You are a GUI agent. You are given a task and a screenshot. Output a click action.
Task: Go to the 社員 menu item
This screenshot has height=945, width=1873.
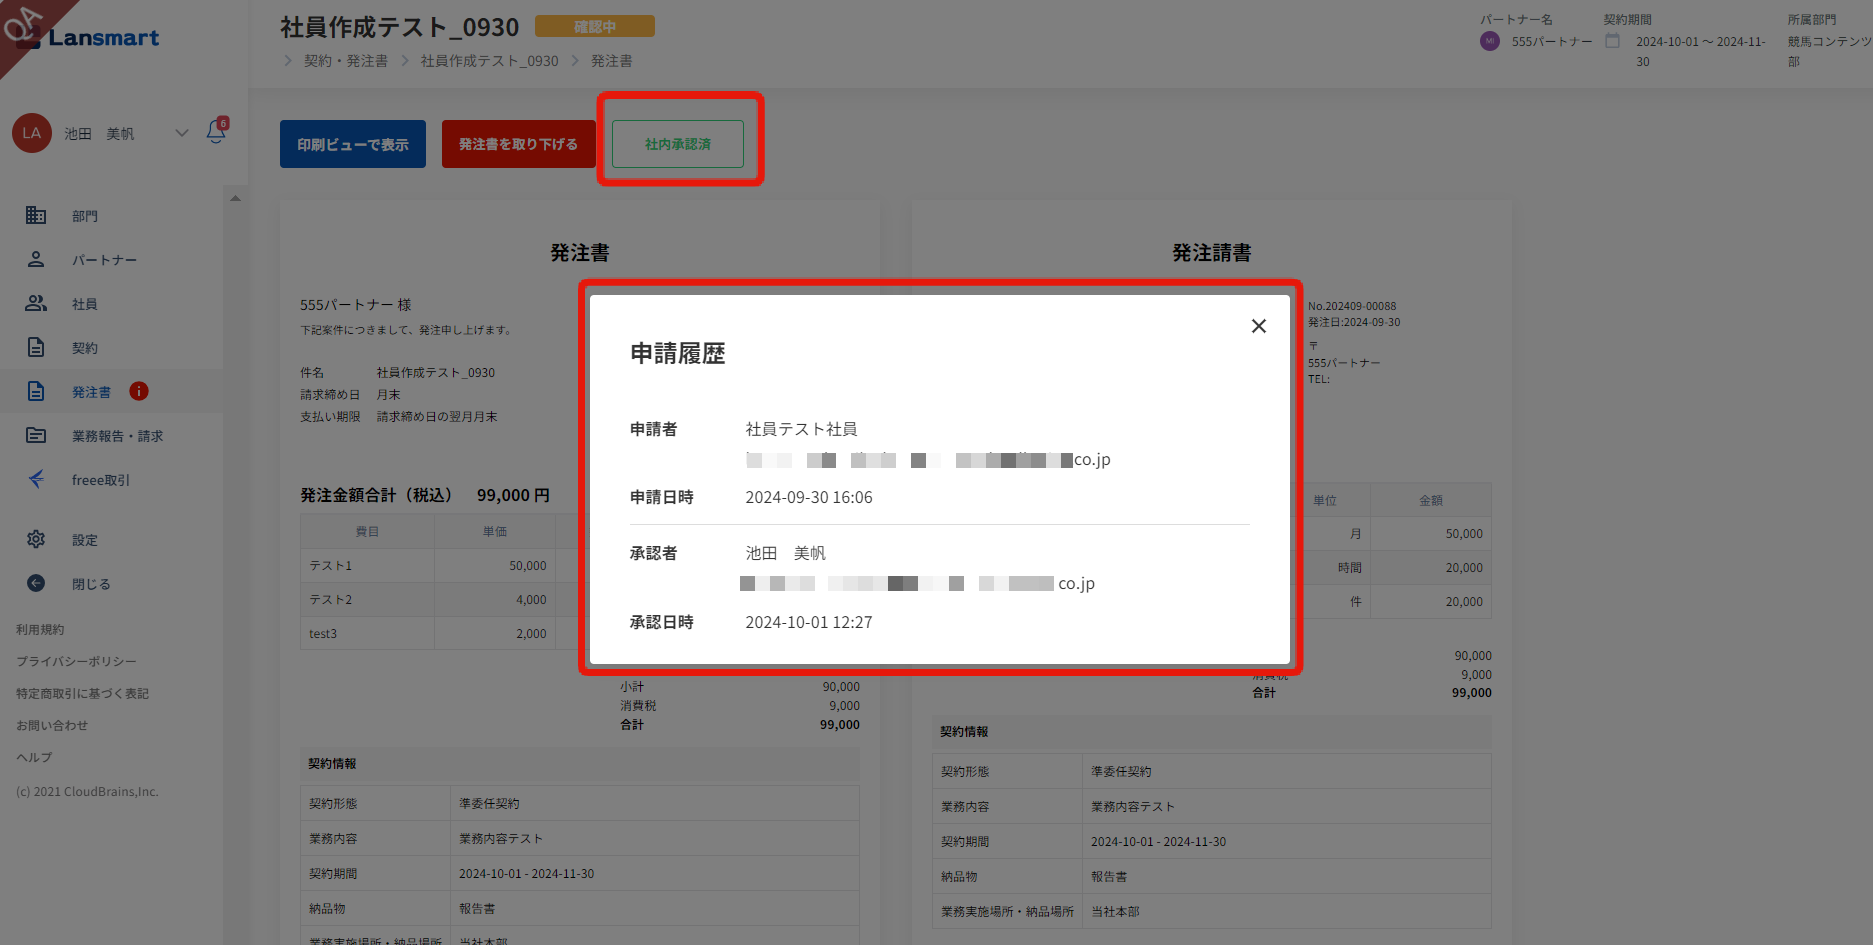click(85, 304)
